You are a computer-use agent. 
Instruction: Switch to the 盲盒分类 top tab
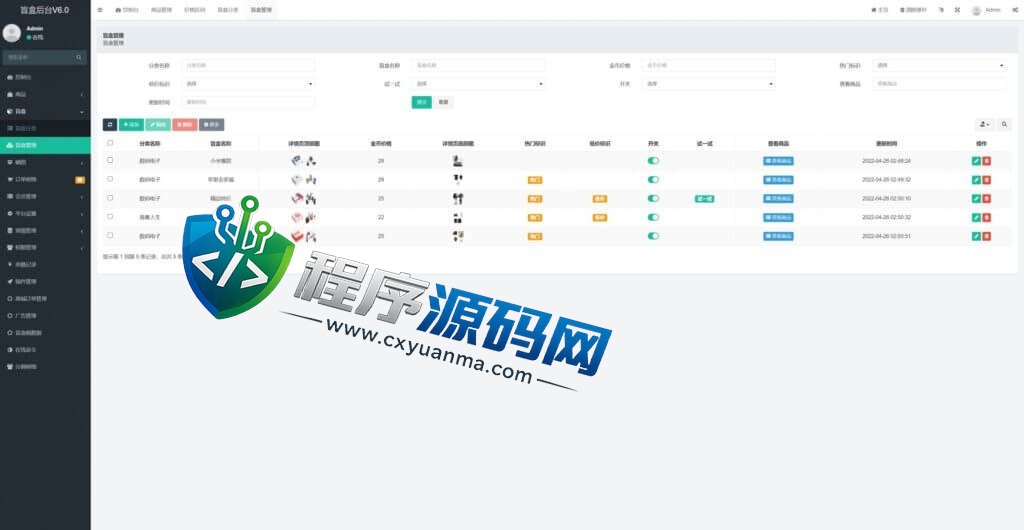coord(227,10)
